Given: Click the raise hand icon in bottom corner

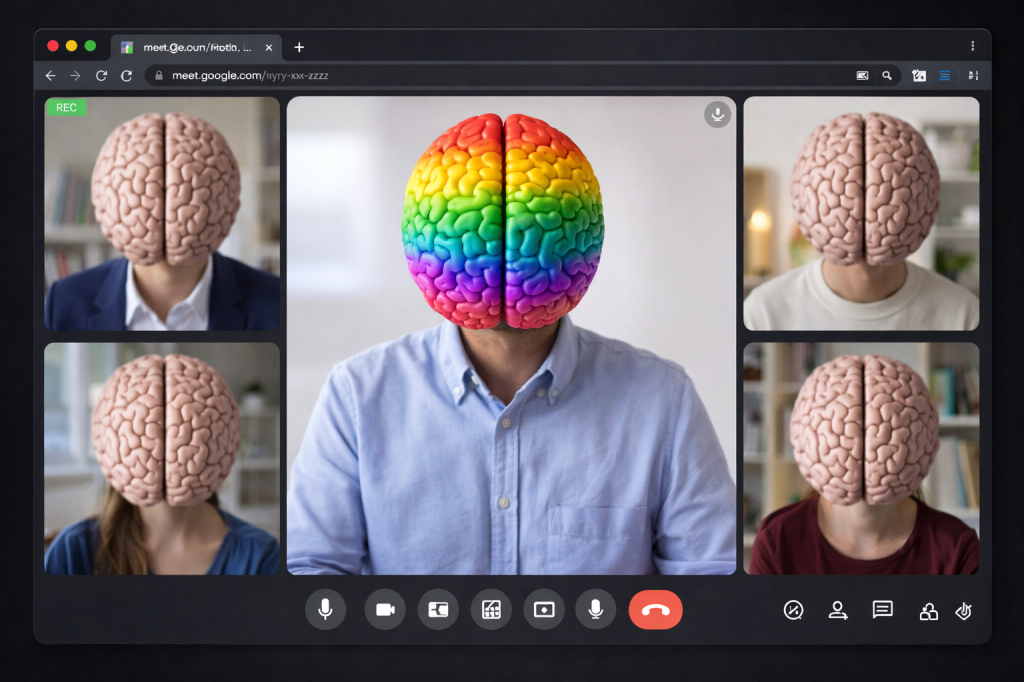Looking at the screenshot, I should pos(964,611).
